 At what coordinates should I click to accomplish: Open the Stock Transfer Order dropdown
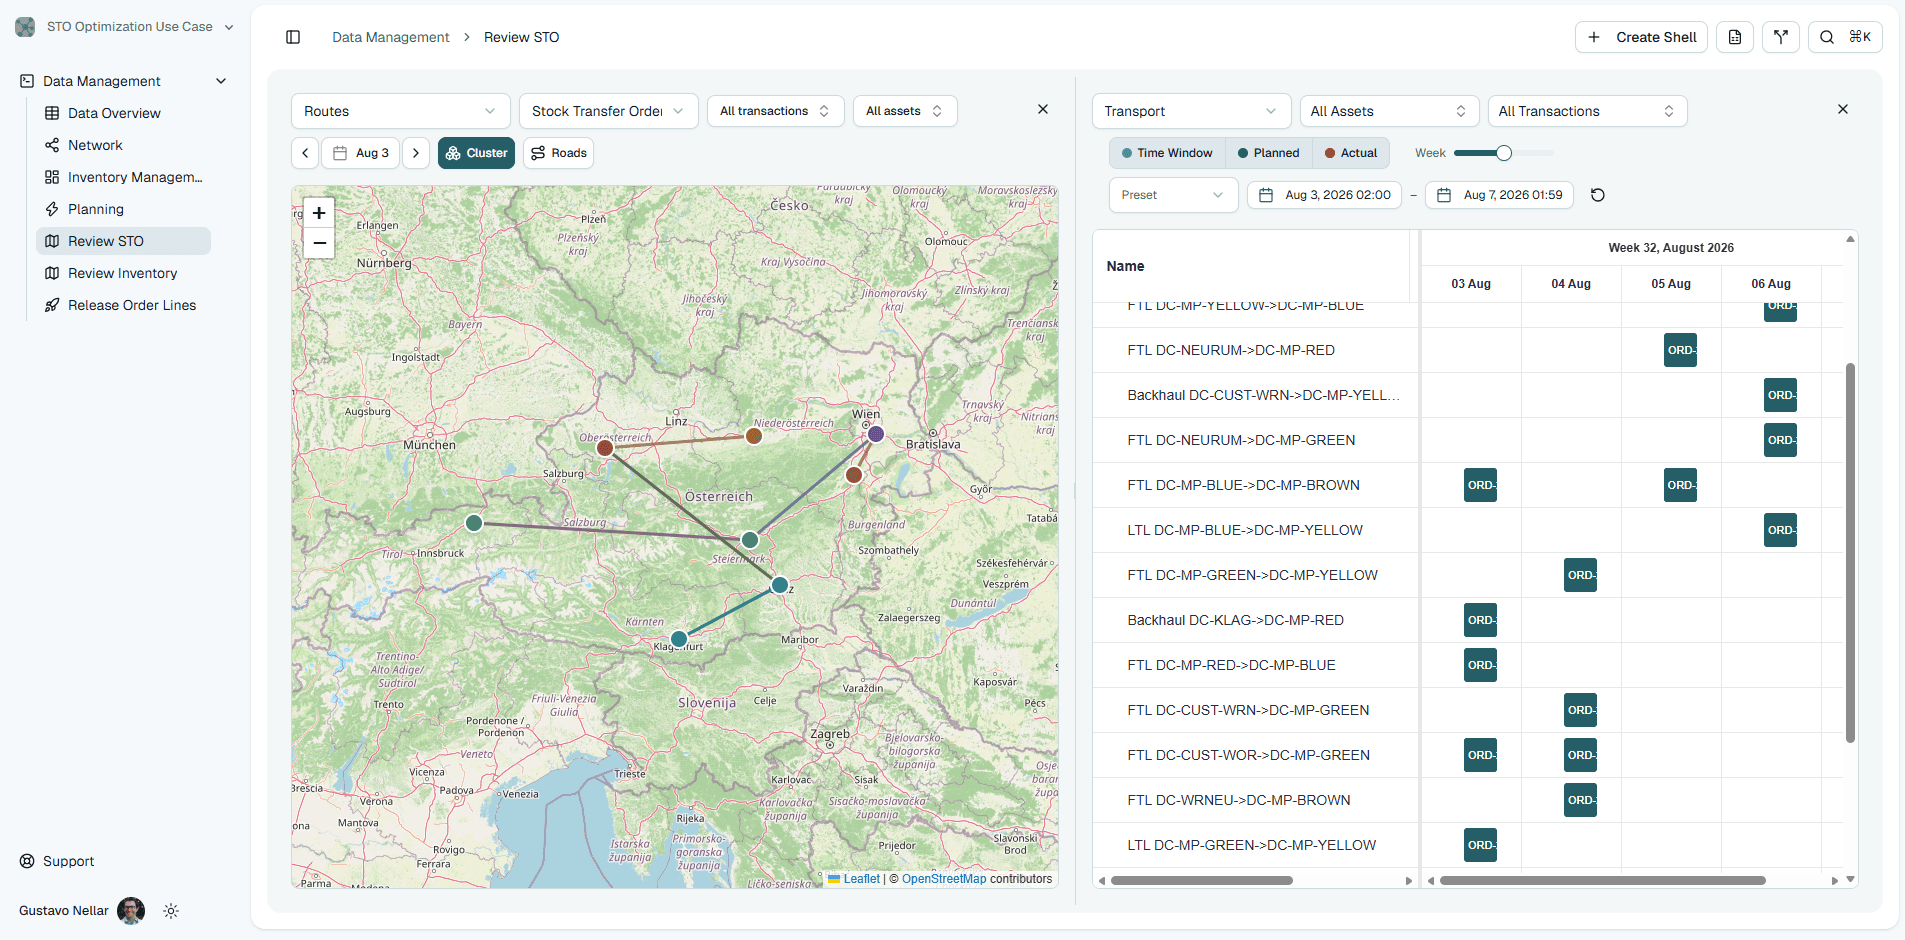[x=608, y=111]
